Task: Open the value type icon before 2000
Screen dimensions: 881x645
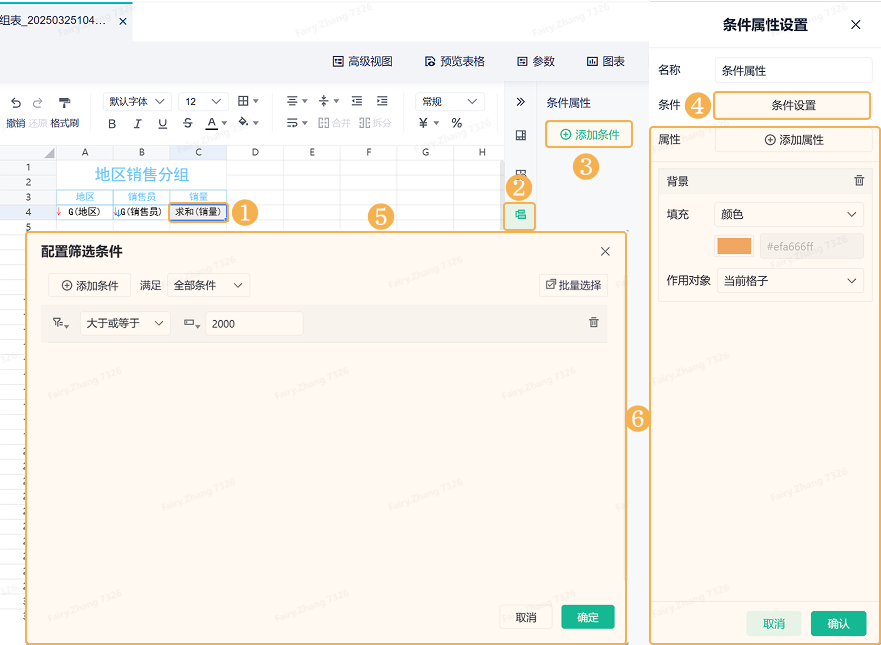Action: [192, 323]
